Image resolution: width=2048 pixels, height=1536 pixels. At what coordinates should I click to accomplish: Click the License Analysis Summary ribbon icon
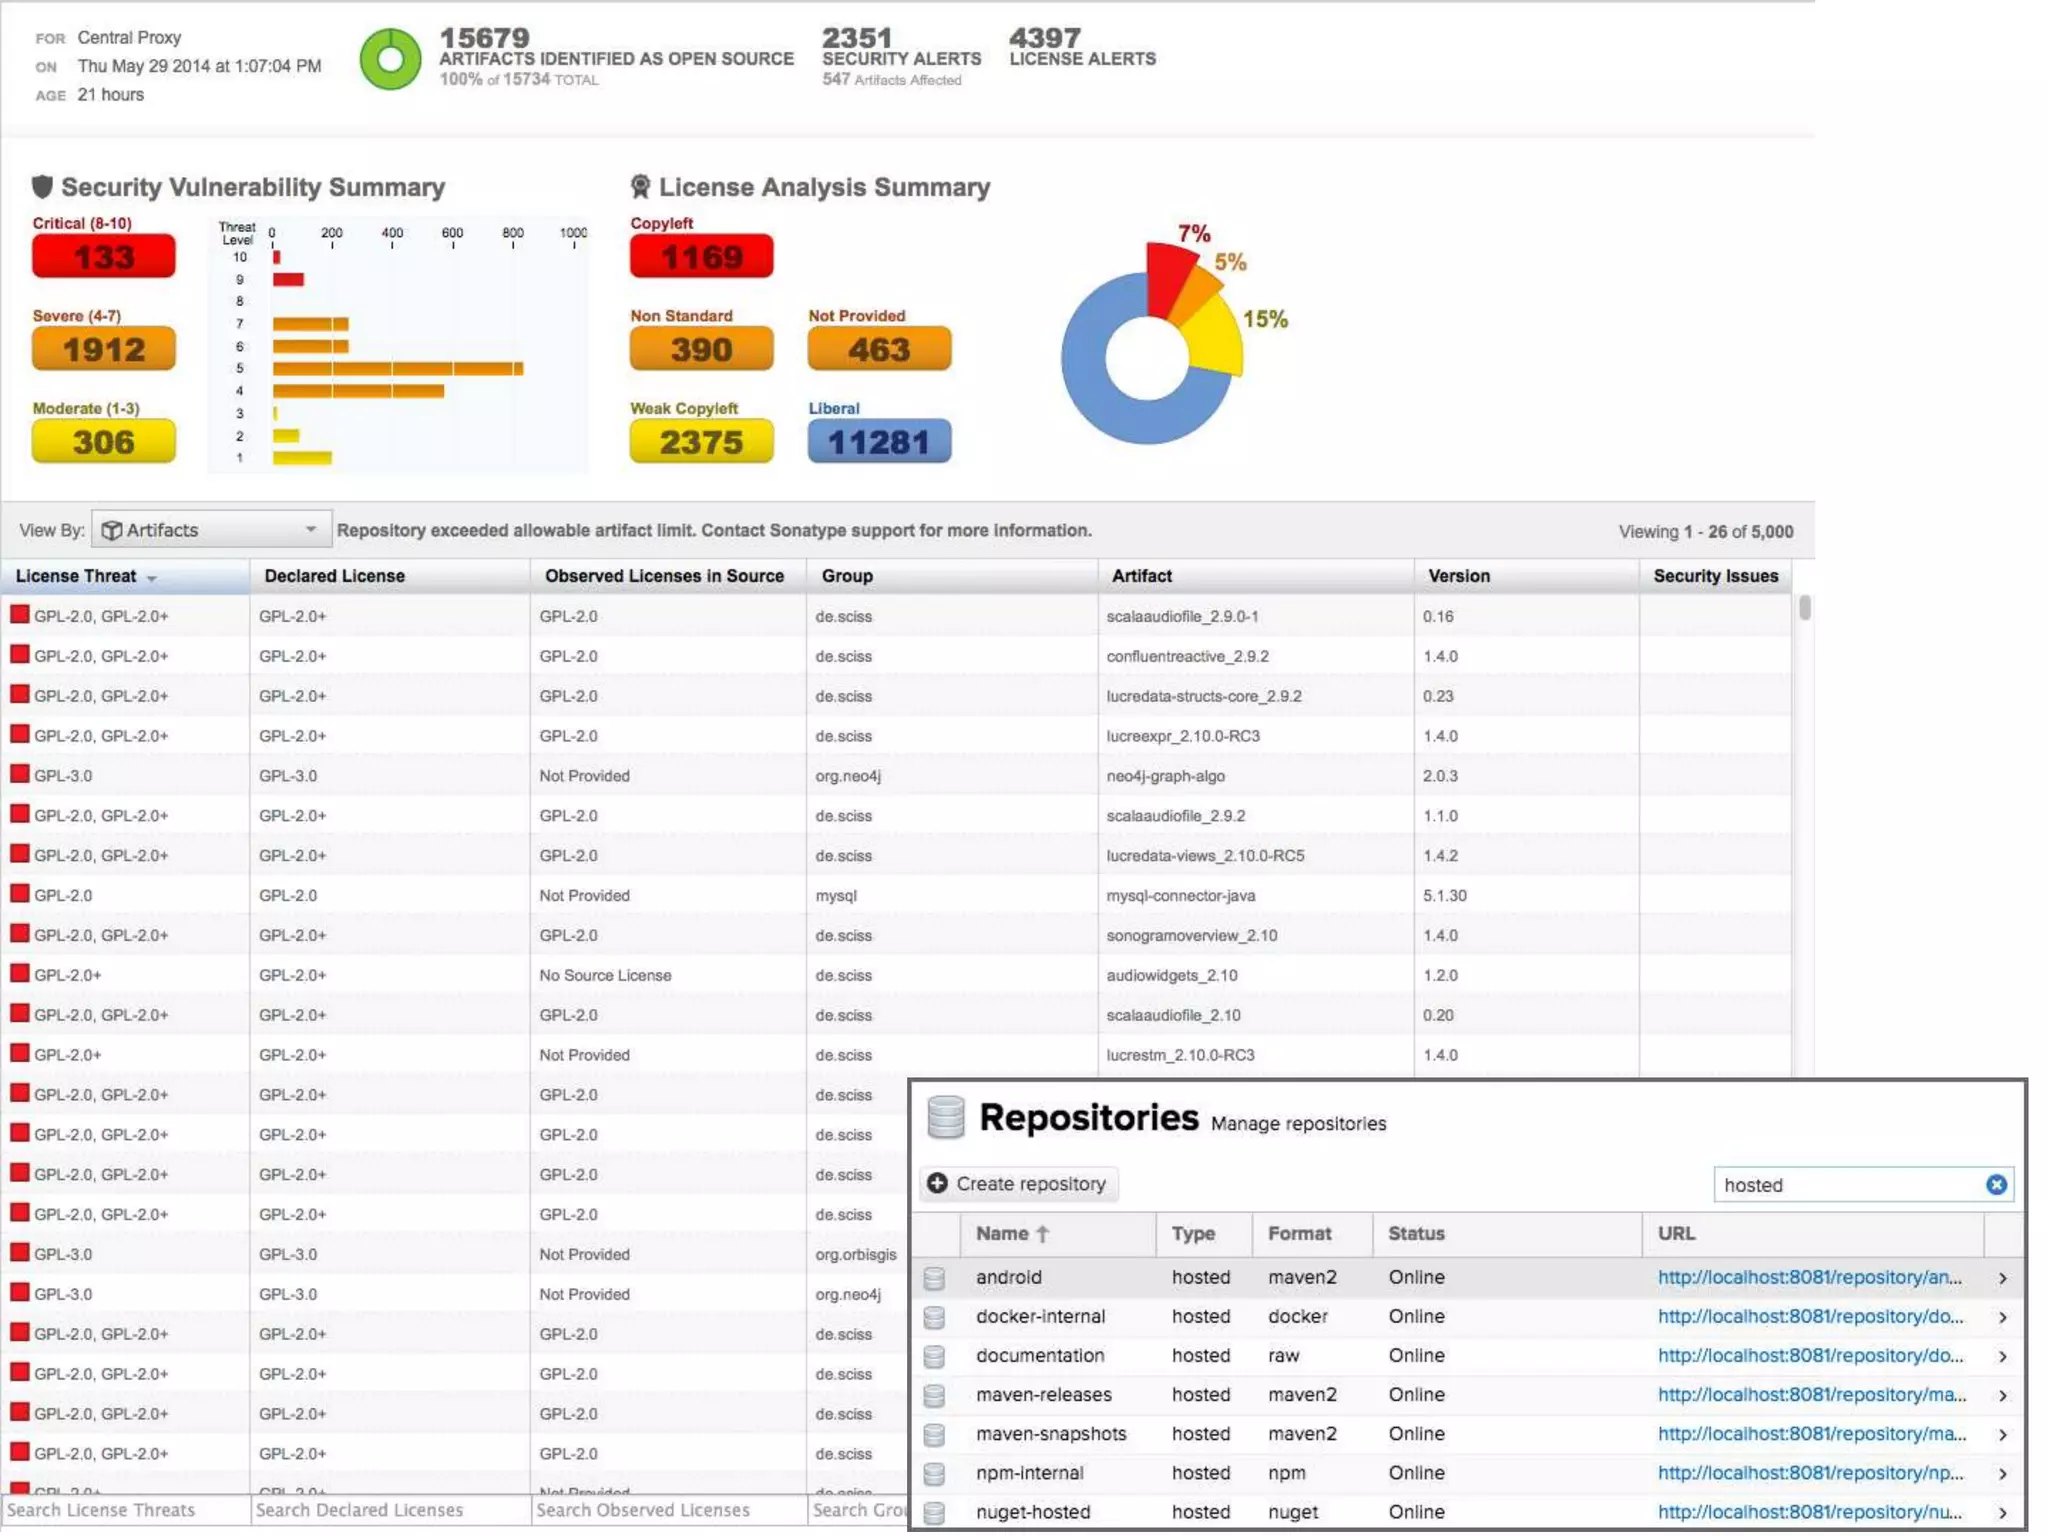coord(640,187)
